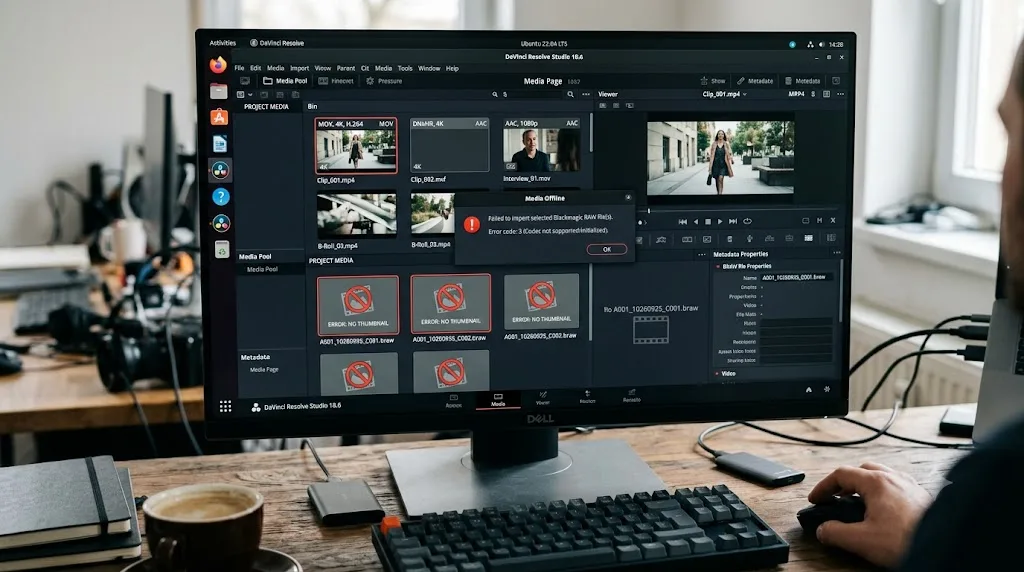The image size is (1024, 572).
Task: Select the Clip_002.mxf thumbnail
Action: click(x=449, y=145)
